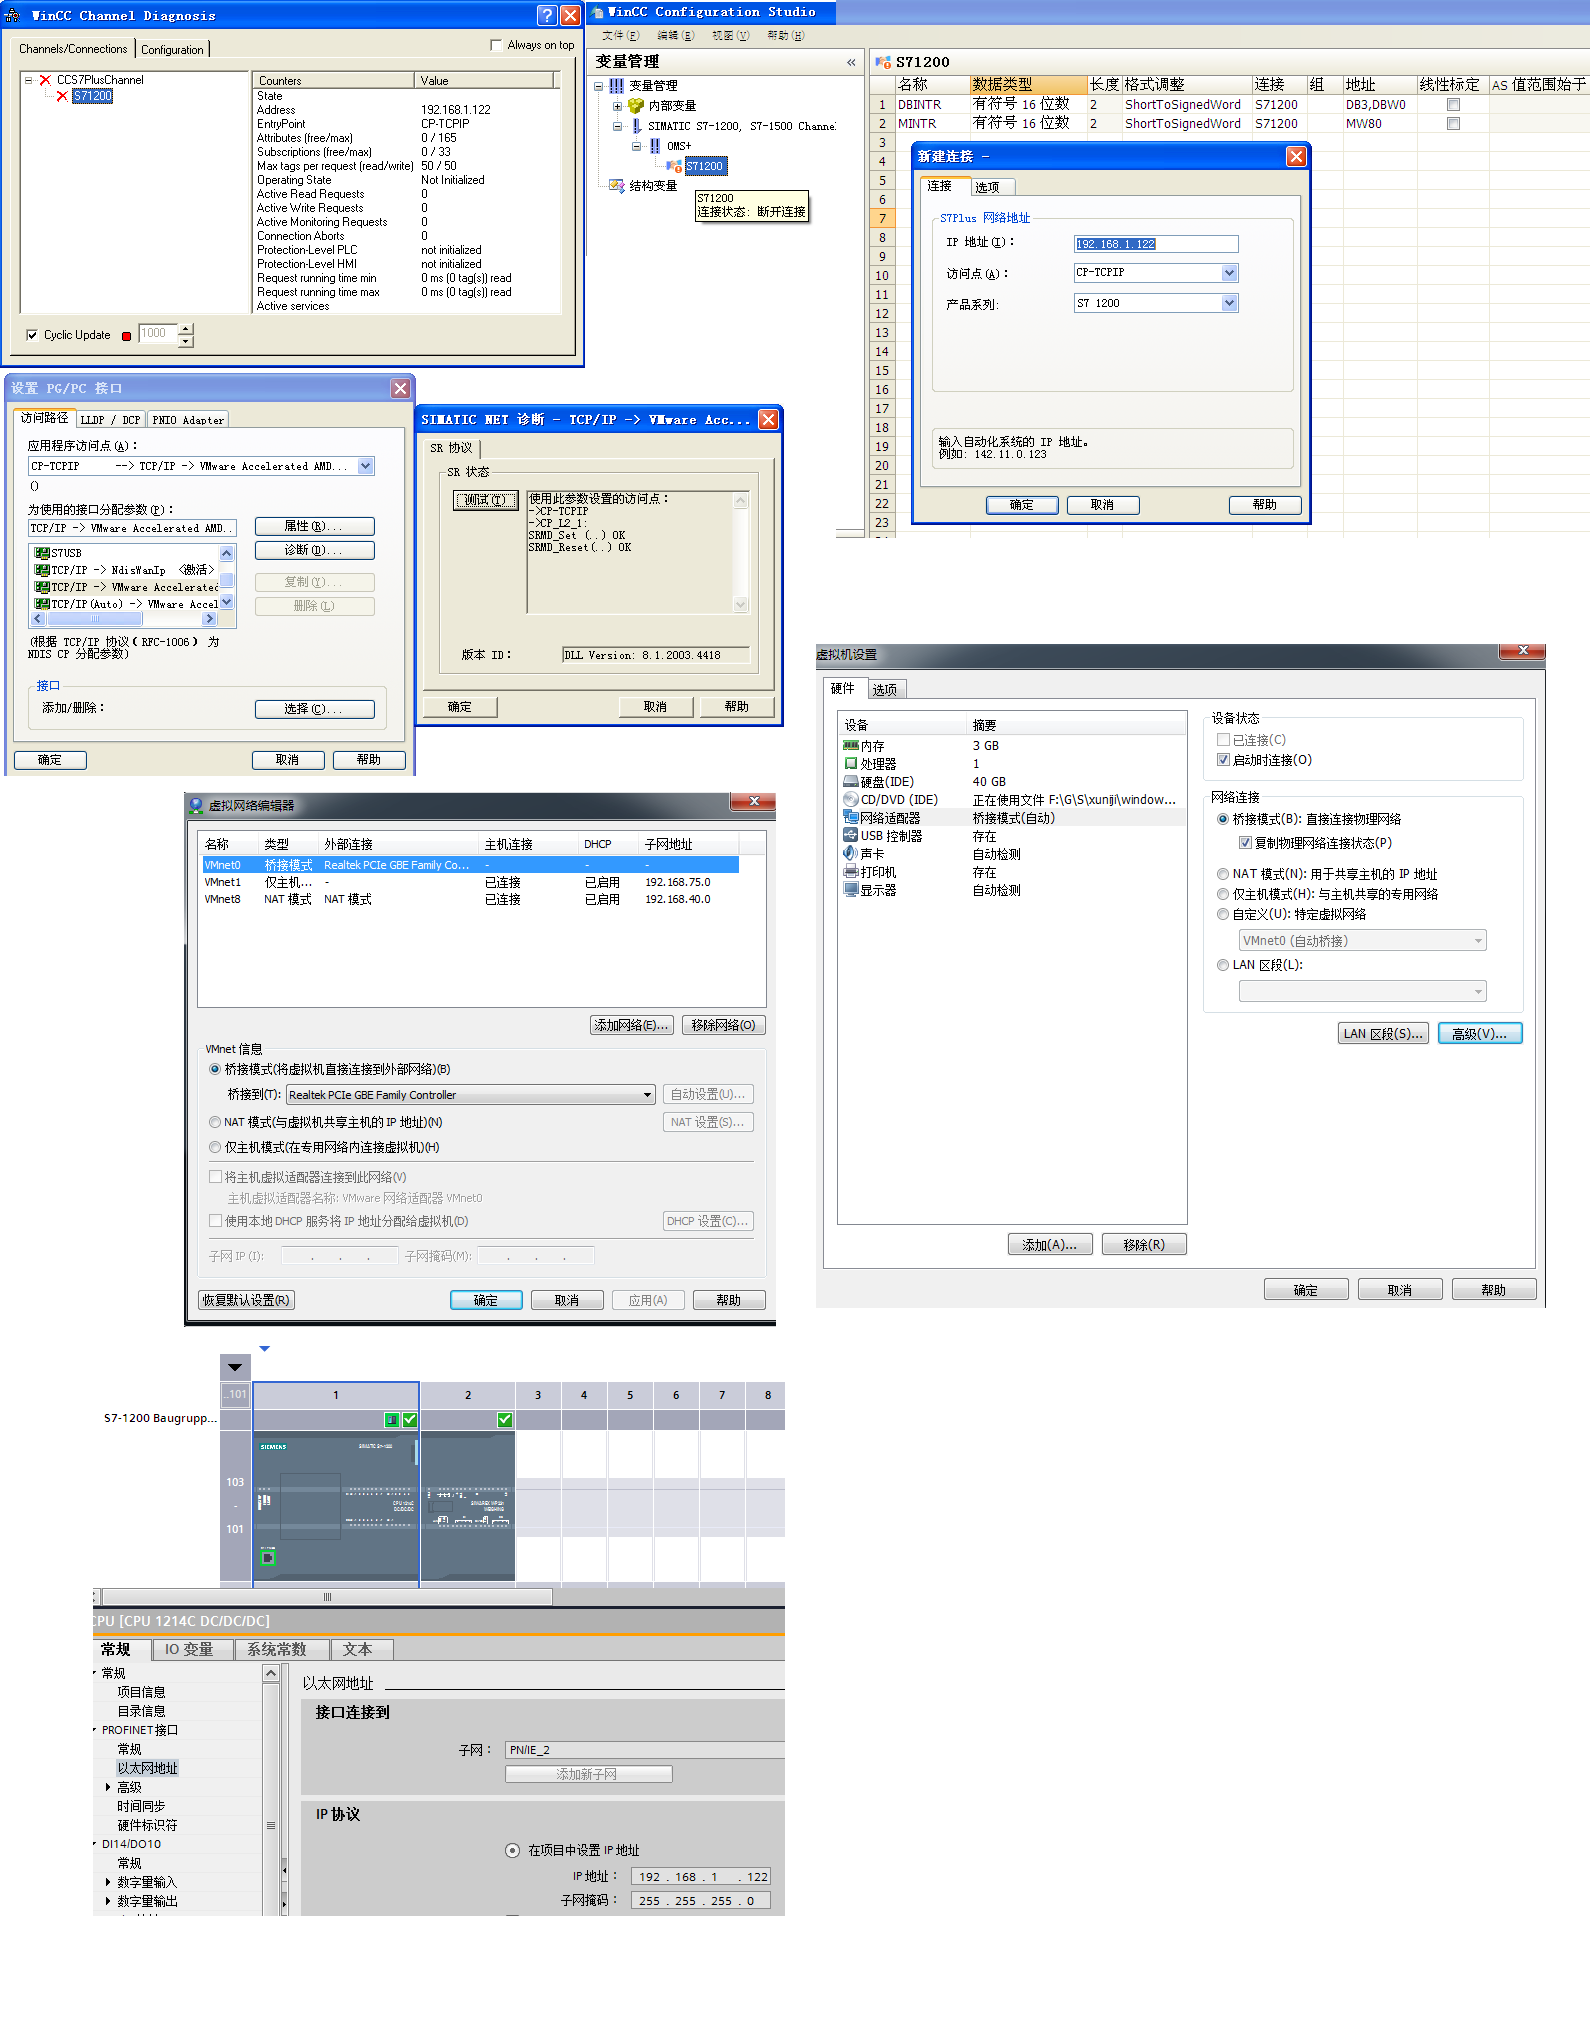Viewport: 1596px width, 2042px height.
Task: Click the red stop indicator beside Cyclic Update
Action: coord(126,336)
